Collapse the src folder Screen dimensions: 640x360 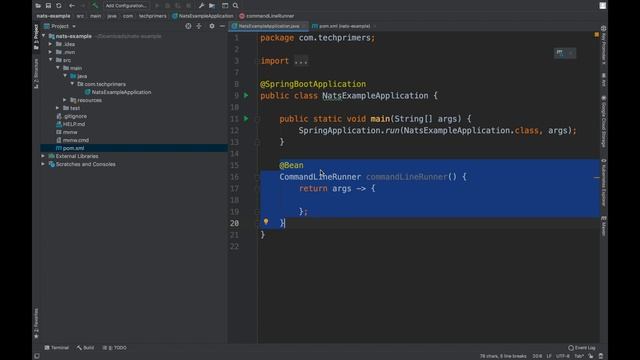tap(51, 60)
